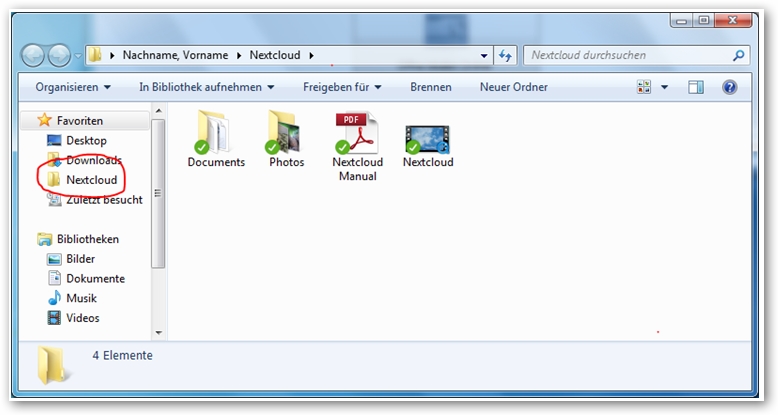Screen dimensions: 778x415
Task: Open the address bar history dropdown
Action: pyautogui.click(x=484, y=56)
